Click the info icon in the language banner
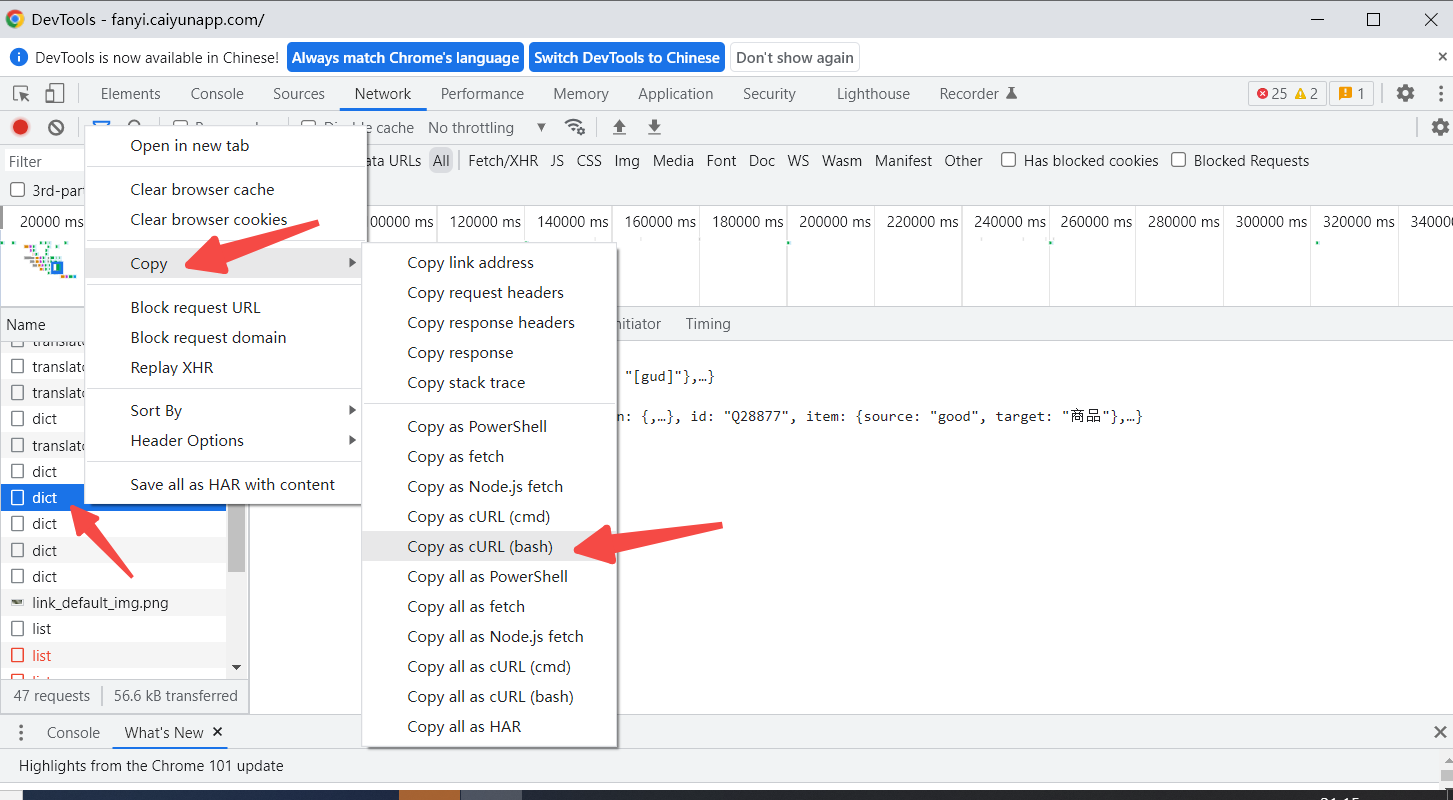Image resolution: width=1453 pixels, height=800 pixels. click(x=18, y=57)
